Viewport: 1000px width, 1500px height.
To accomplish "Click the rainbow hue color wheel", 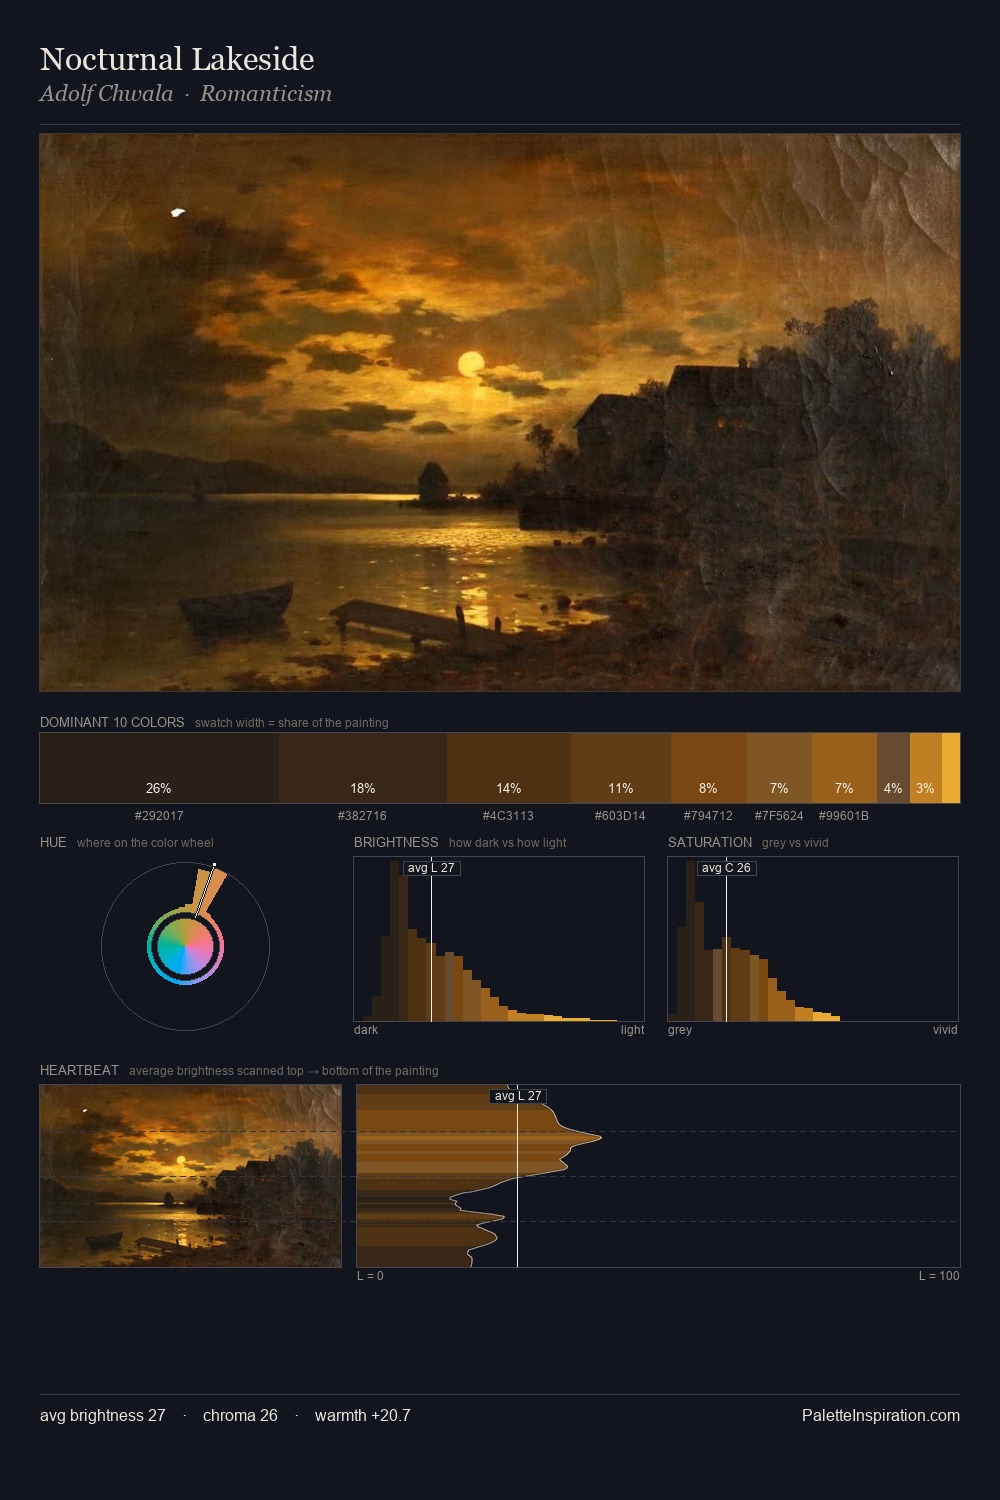I will [185, 946].
